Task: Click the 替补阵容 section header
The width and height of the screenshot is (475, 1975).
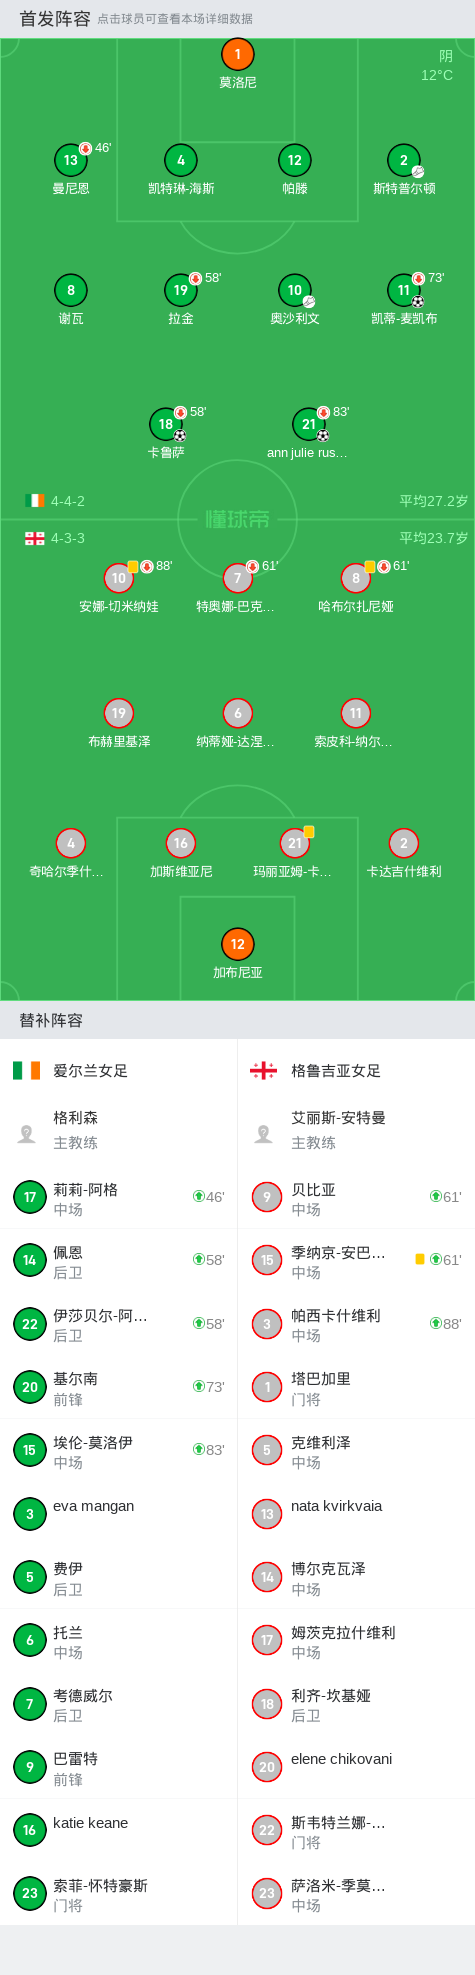Action: [51, 1020]
